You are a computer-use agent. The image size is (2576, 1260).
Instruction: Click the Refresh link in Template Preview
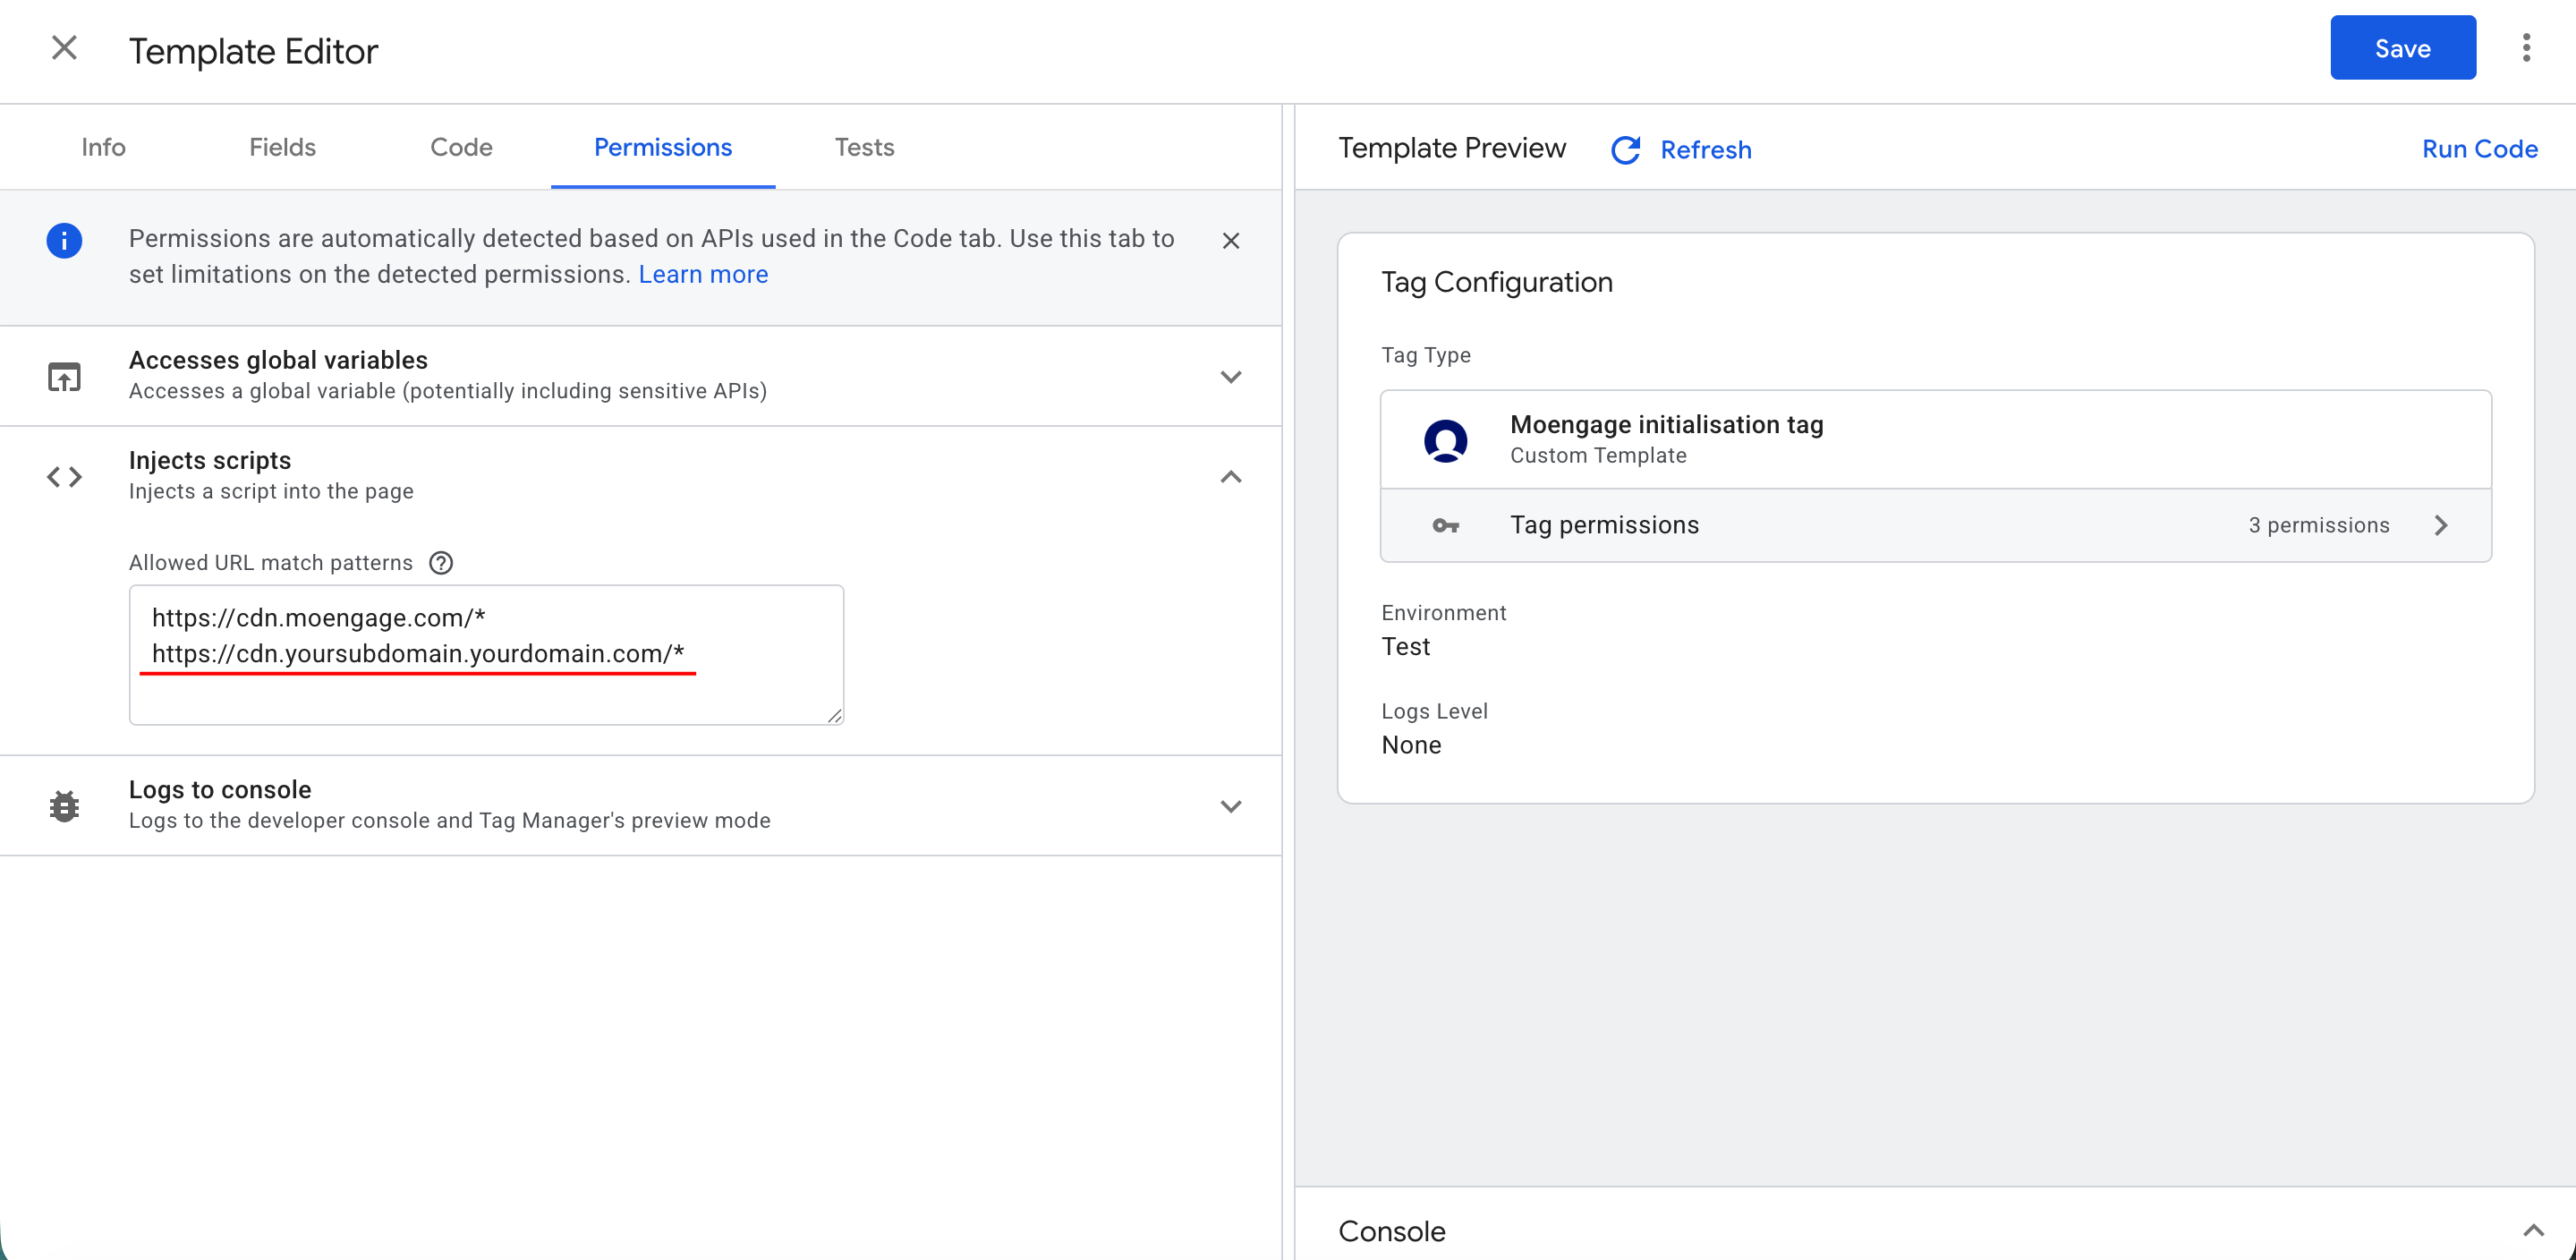click(x=1705, y=150)
